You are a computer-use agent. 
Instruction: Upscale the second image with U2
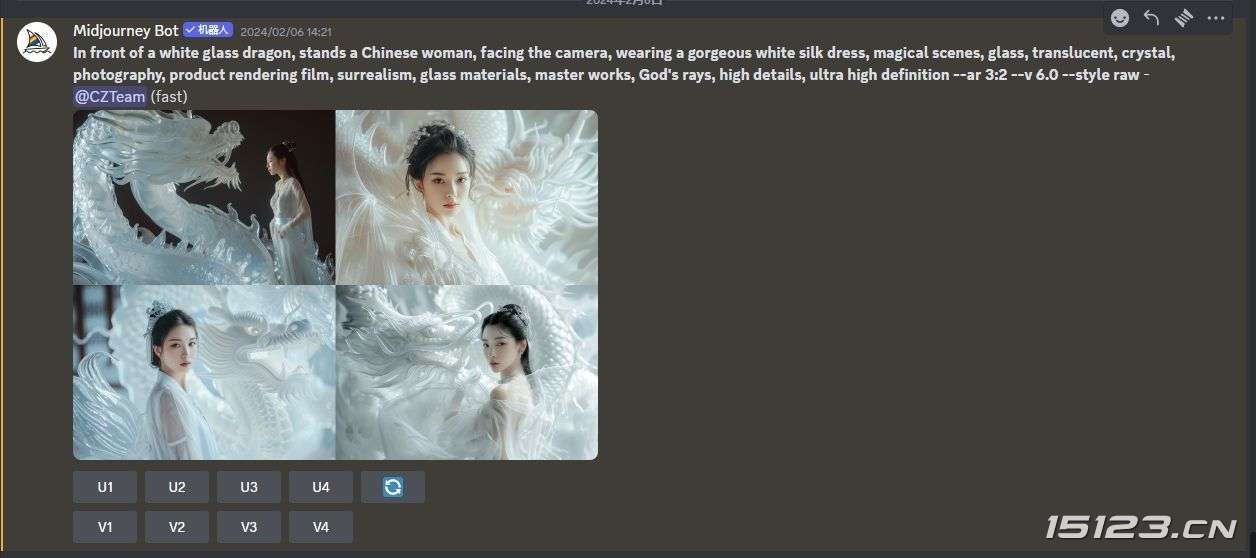coord(177,487)
